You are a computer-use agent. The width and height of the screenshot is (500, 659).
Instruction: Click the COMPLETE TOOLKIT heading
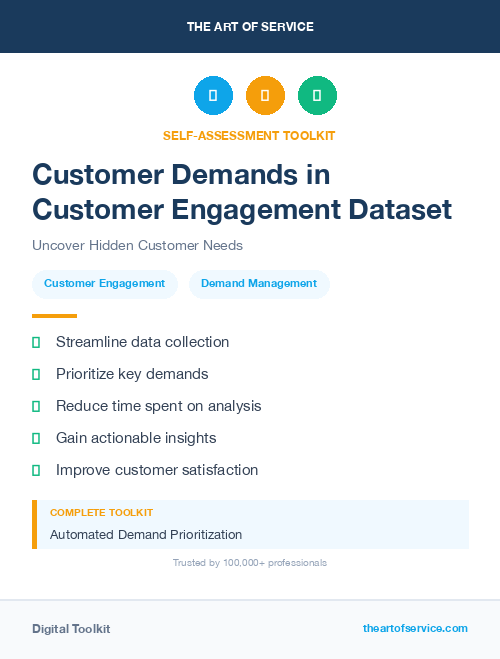pyautogui.click(x=101, y=513)
